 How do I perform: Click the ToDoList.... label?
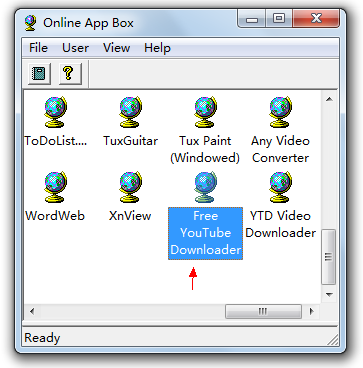pos(55,141)
